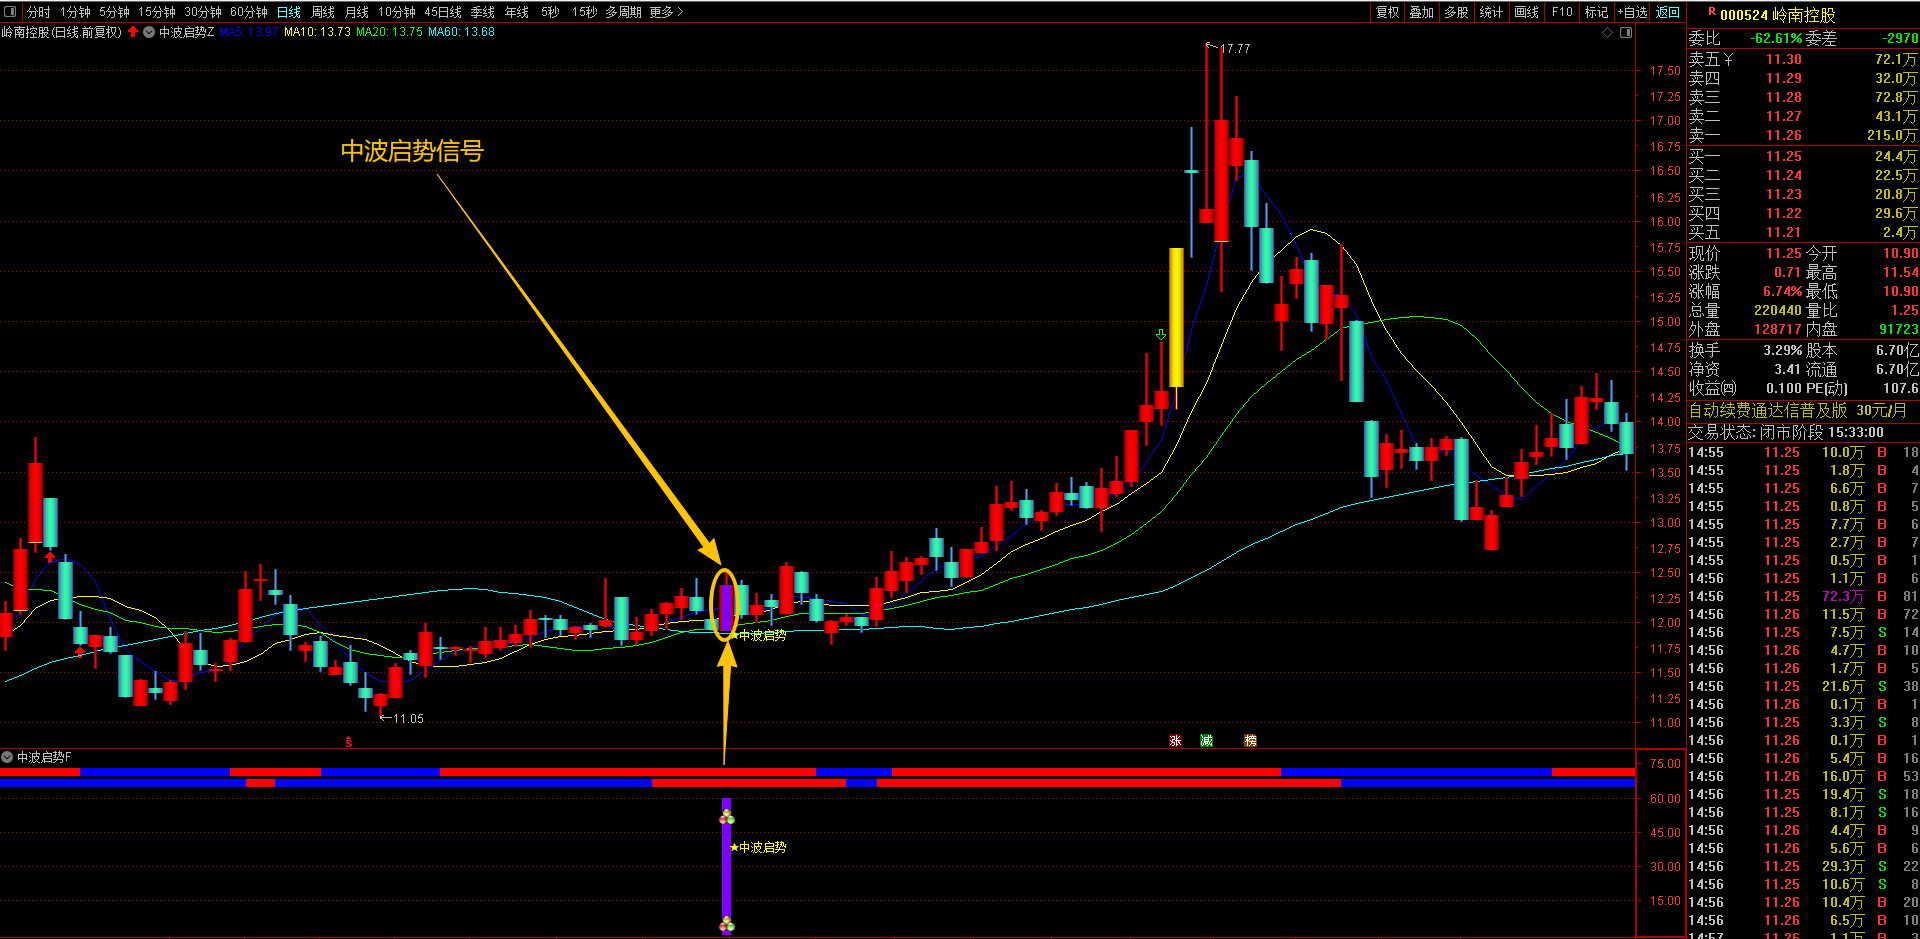Click the green 减 marker on timeline

coord(1206,740)
